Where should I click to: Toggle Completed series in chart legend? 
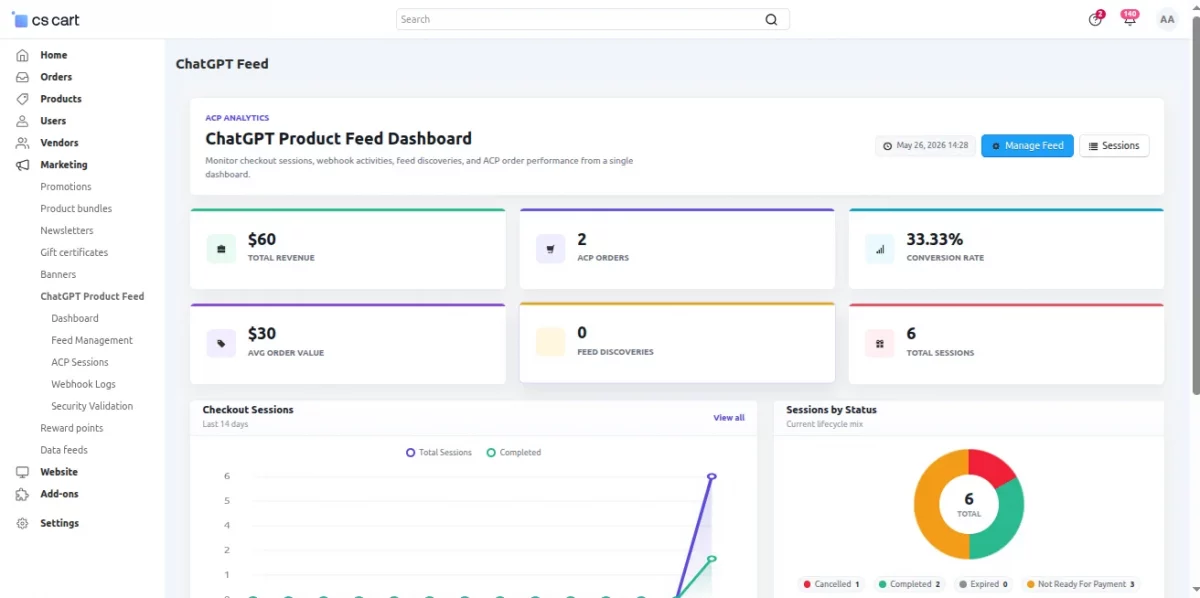(x=514, y=453)
